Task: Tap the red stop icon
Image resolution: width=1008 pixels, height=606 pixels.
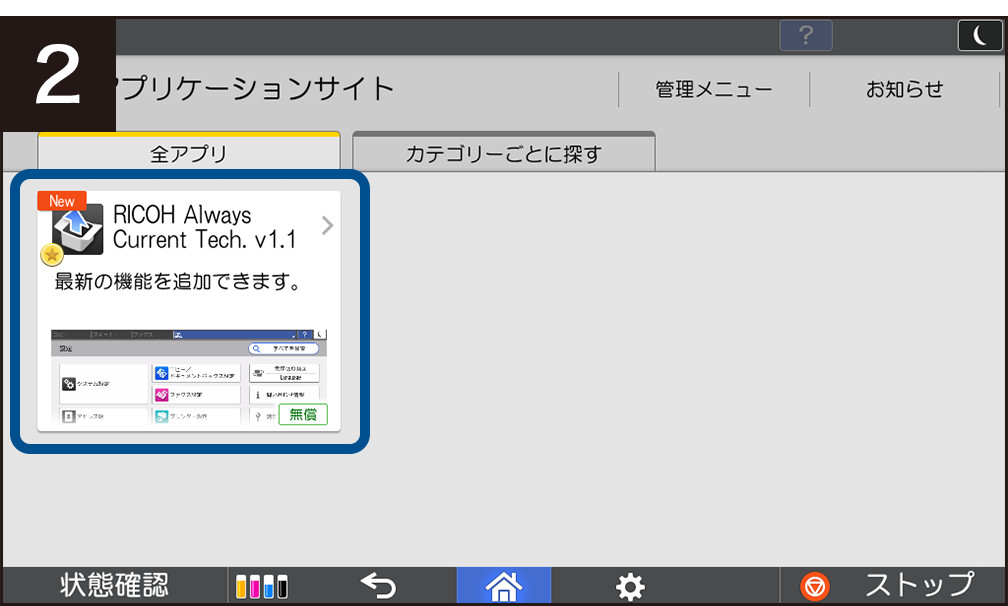Action: [x=815, y=587]
